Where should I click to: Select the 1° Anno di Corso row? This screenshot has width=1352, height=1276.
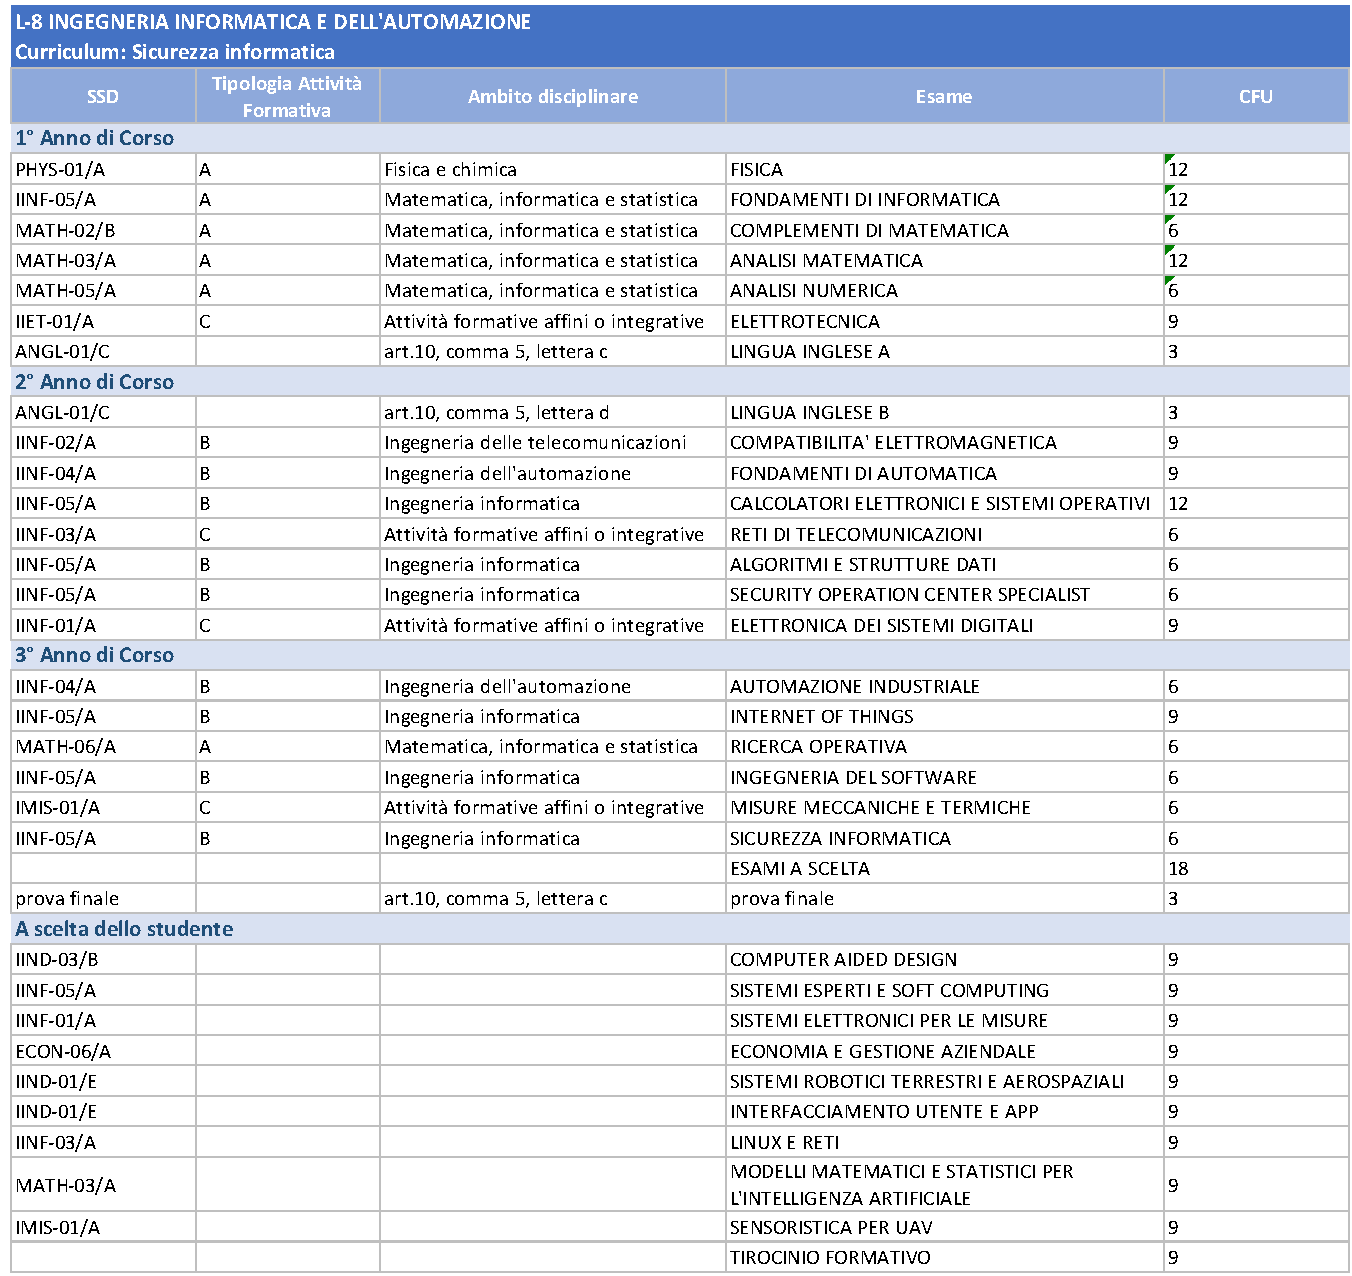pyautogui.click(x=680, y=138)
